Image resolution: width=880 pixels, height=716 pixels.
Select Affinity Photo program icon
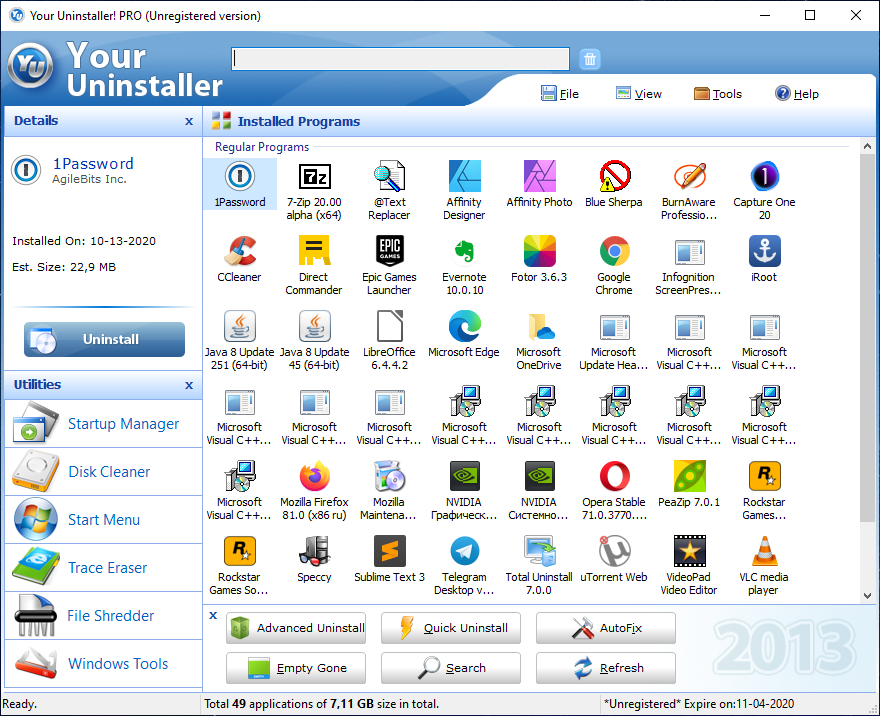click(539, 176)
